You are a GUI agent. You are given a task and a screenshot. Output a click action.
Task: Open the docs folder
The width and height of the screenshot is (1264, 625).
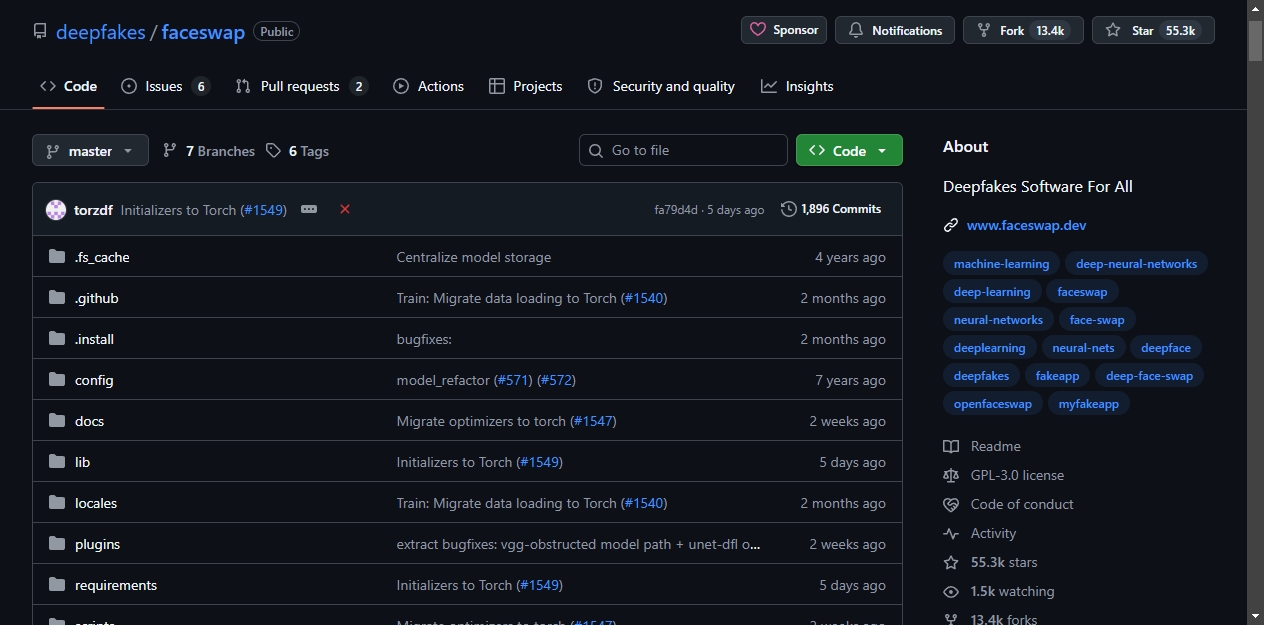point(89,421)
